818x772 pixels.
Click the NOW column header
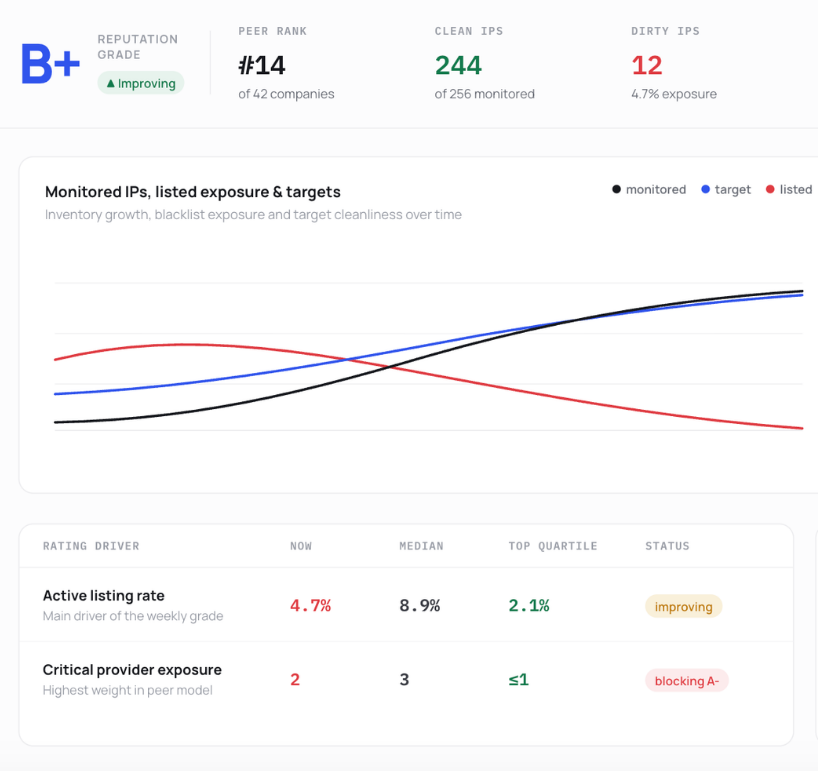301,546
